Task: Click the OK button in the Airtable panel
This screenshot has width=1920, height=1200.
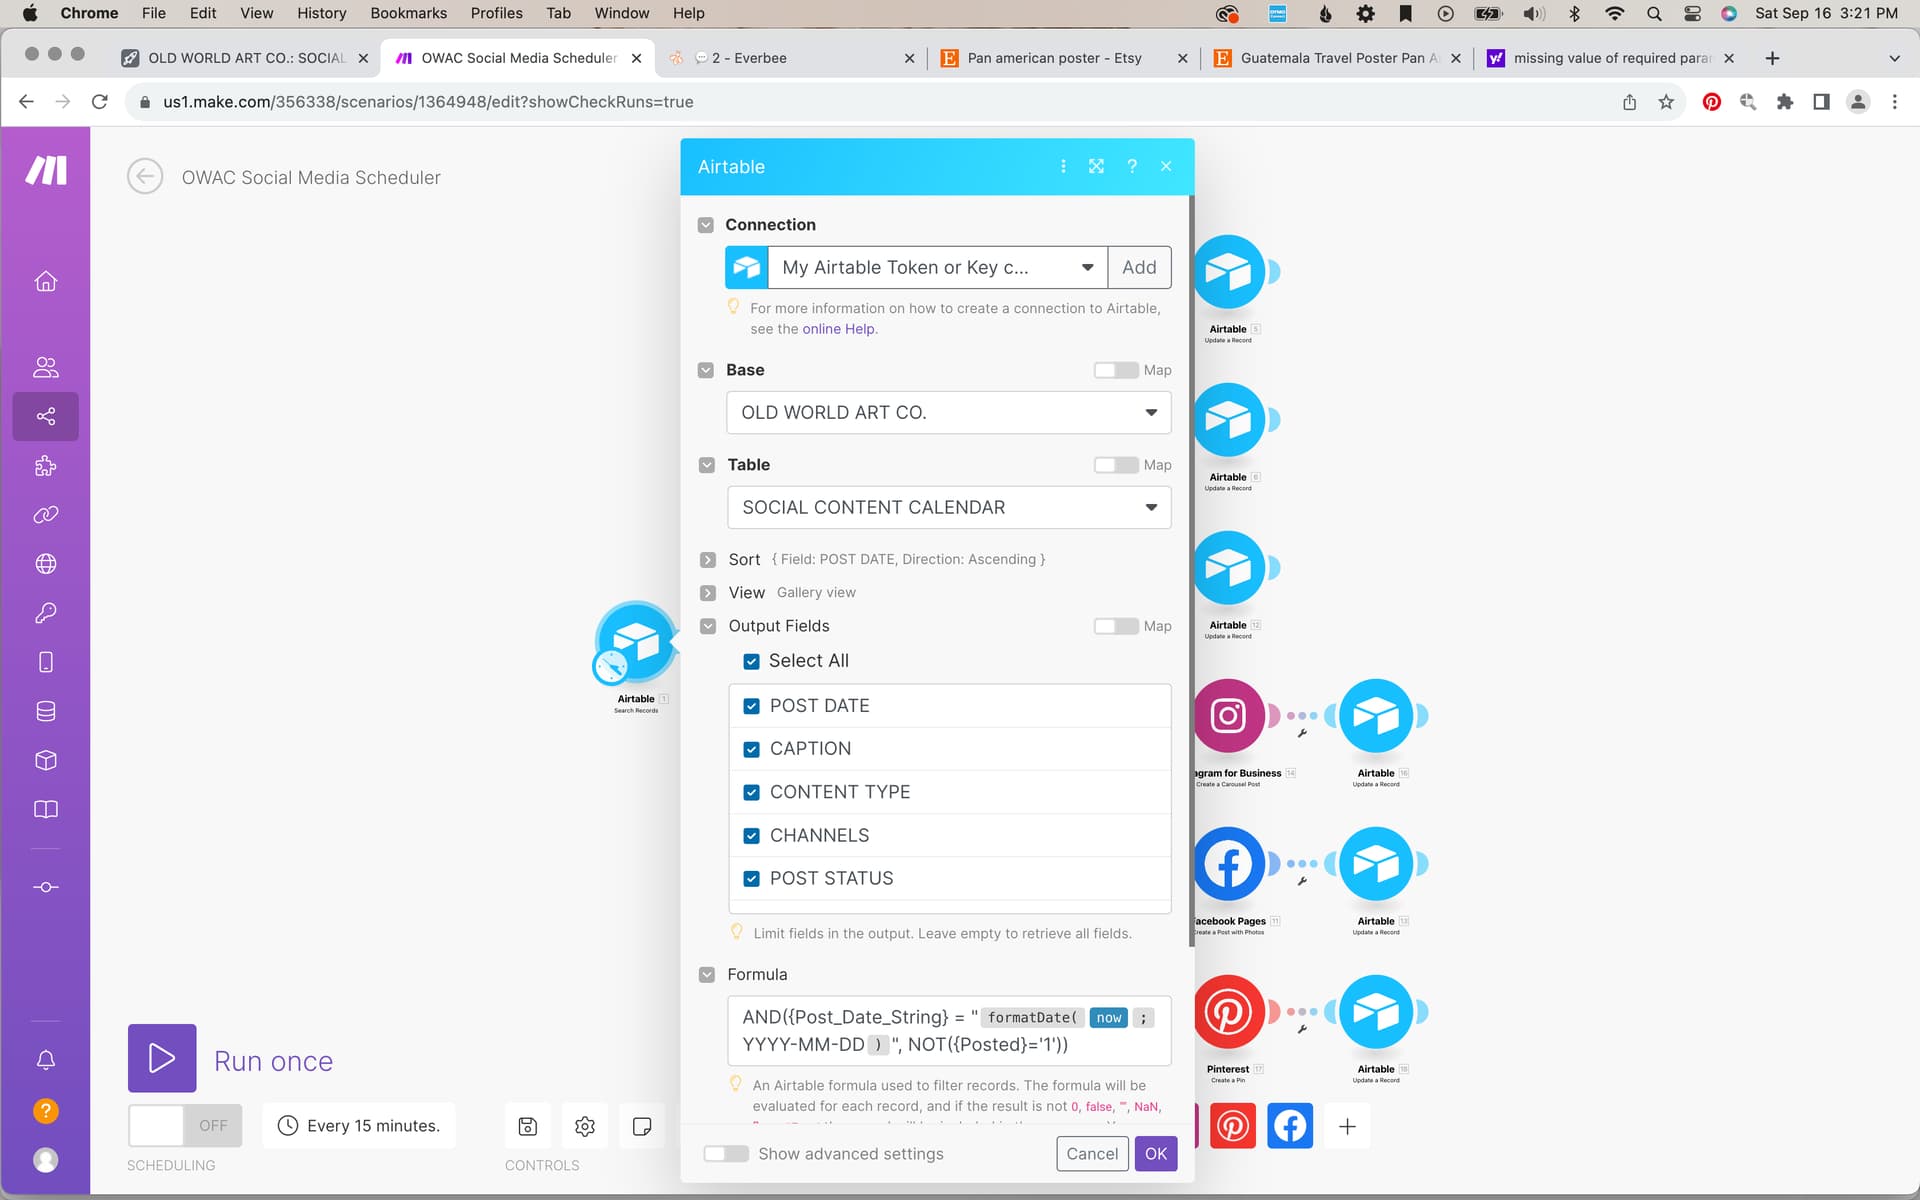Action: tap(1155, 1154)
